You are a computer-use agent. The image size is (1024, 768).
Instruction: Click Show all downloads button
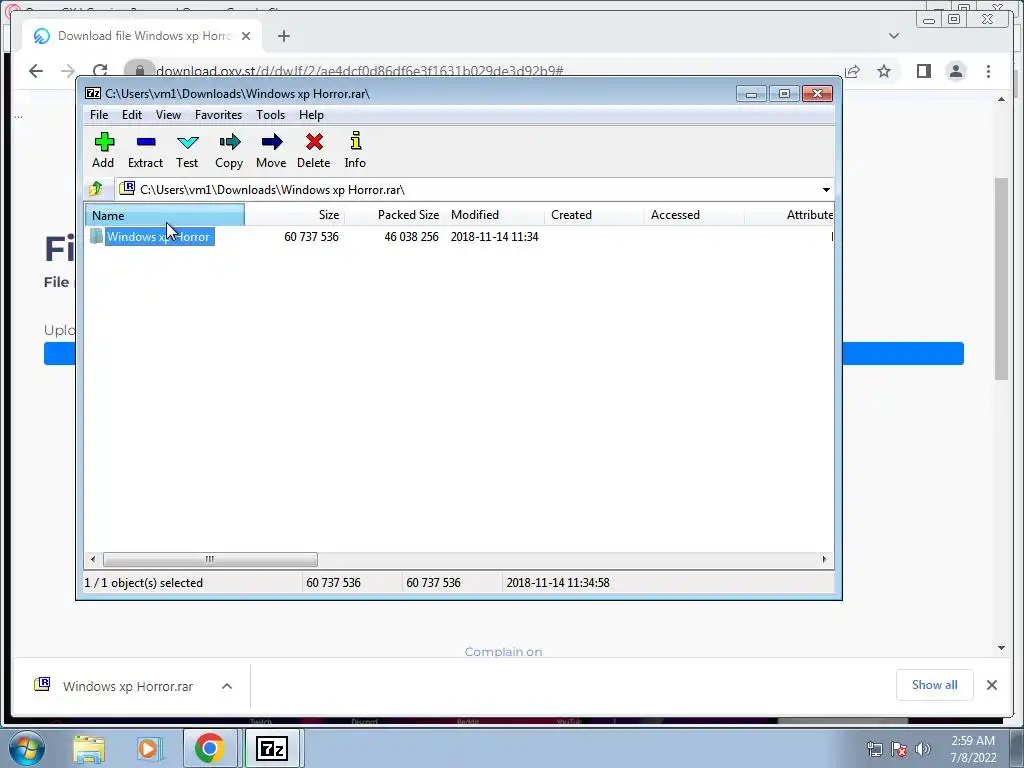[x=935, y=684]
